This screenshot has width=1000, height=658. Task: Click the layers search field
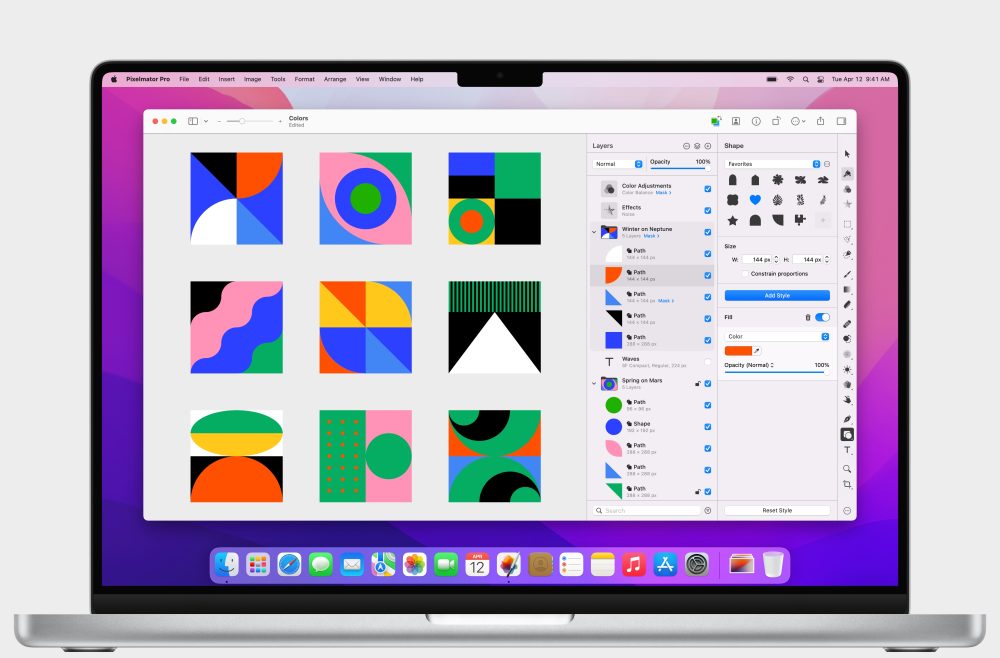[x=645, y=510]
